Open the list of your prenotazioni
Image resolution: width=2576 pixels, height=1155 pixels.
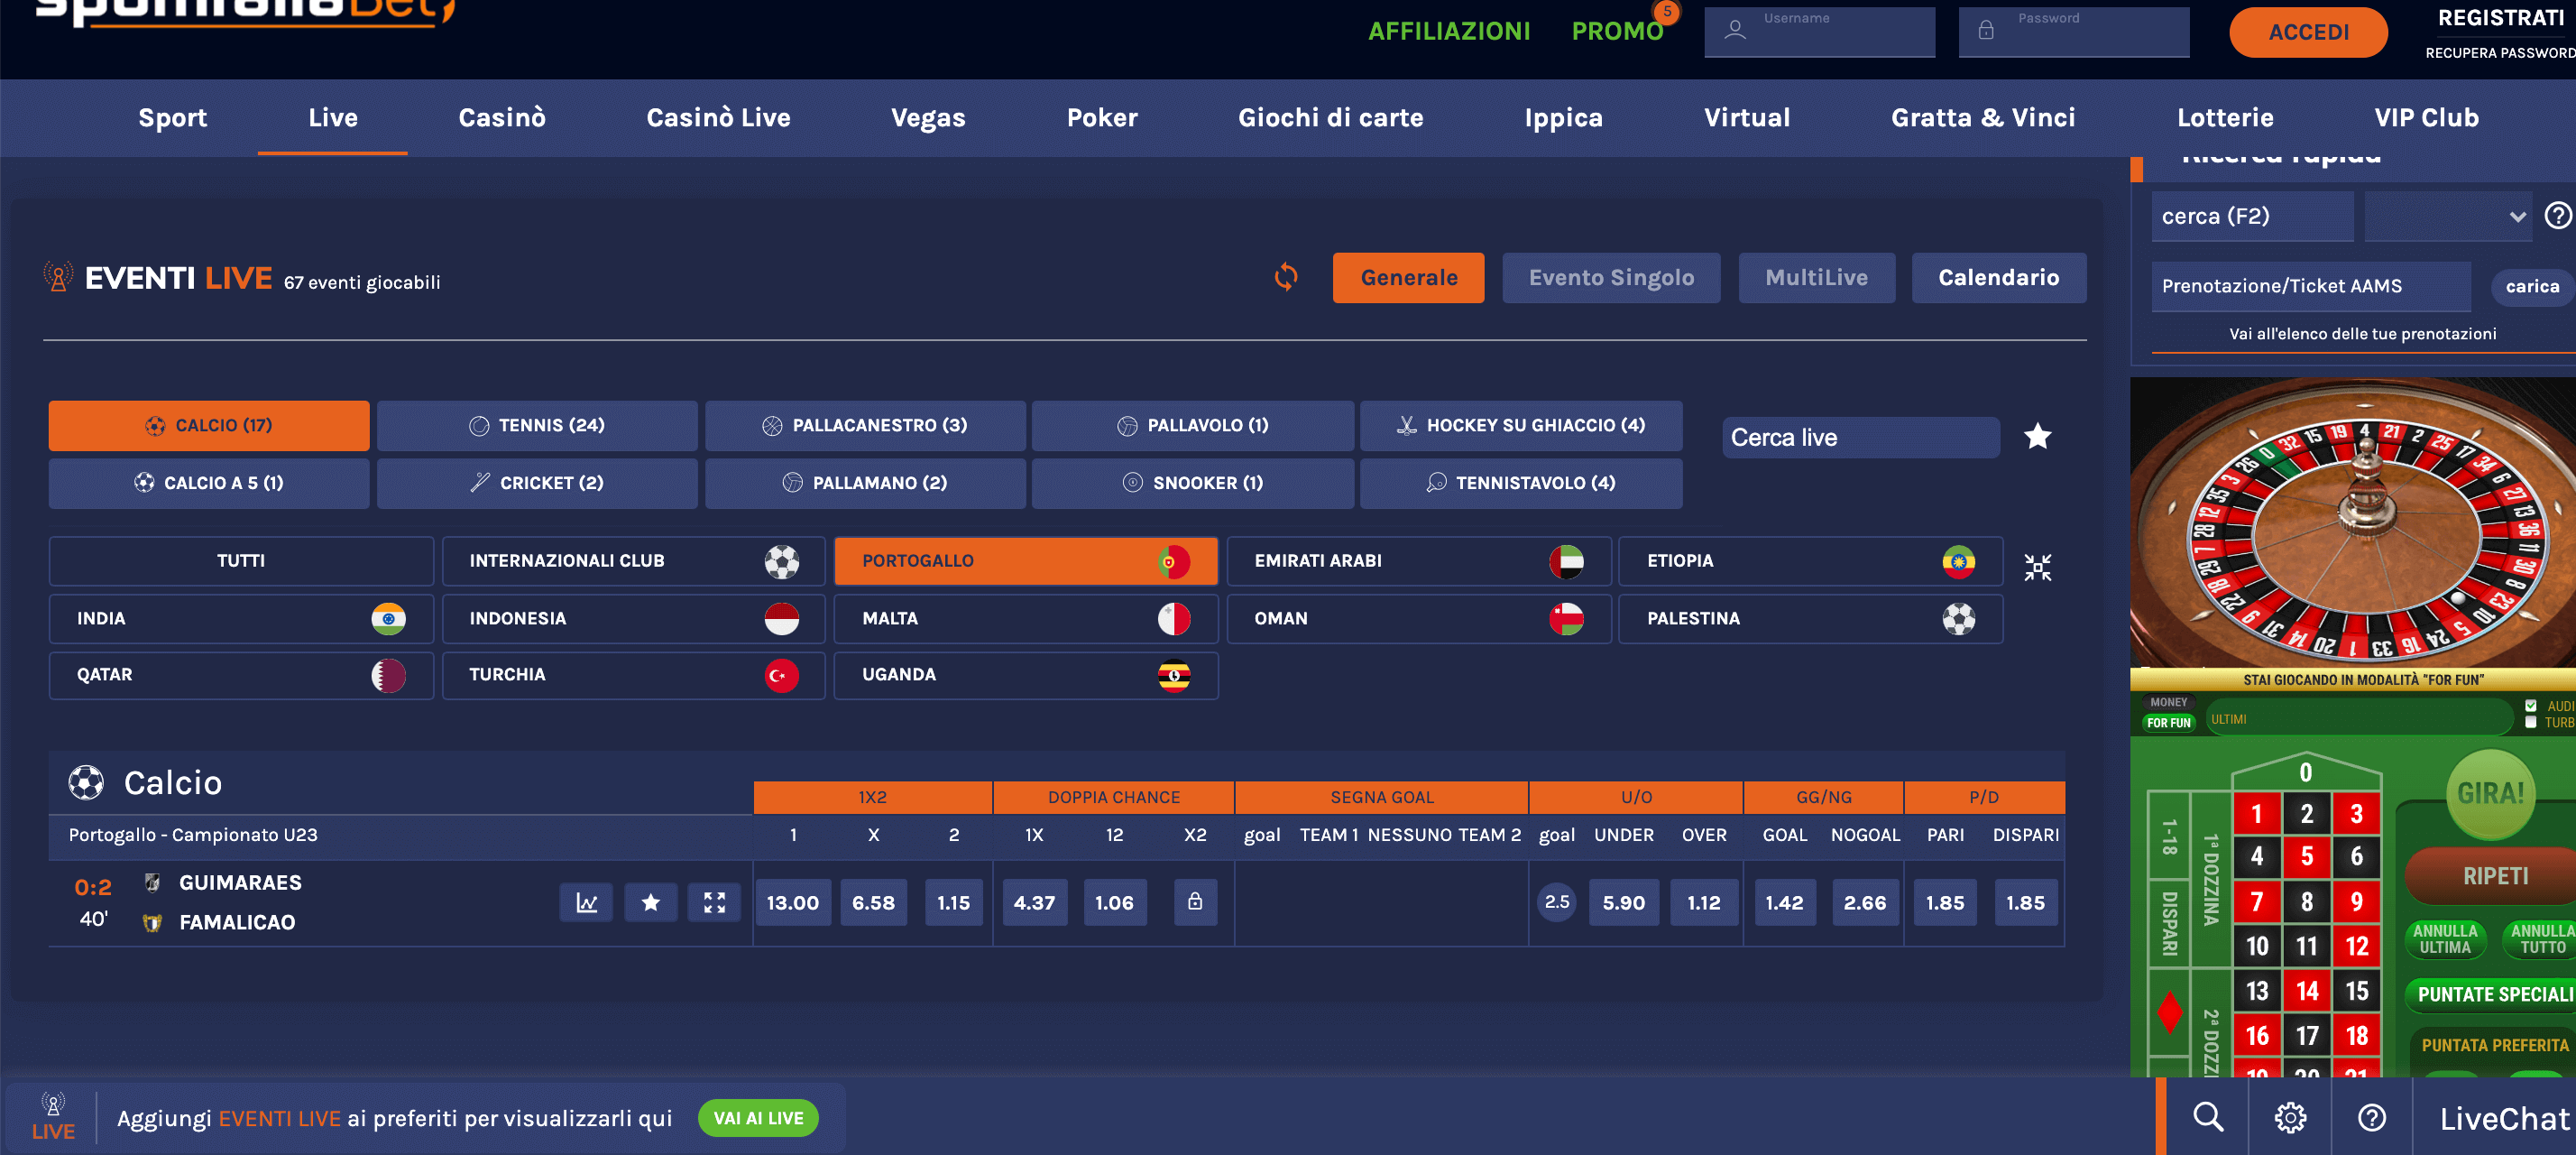[x=2362, y=334]
